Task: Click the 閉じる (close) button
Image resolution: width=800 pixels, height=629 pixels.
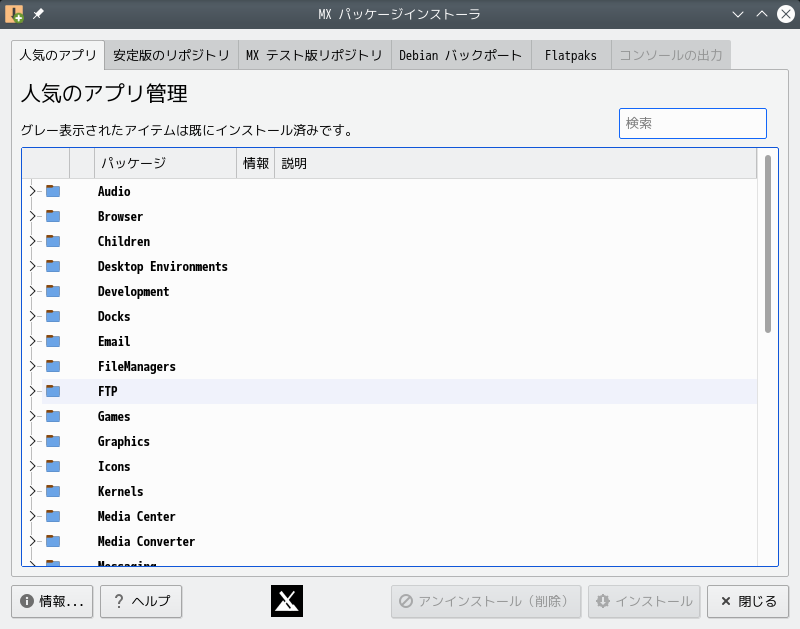Action: 748,601
